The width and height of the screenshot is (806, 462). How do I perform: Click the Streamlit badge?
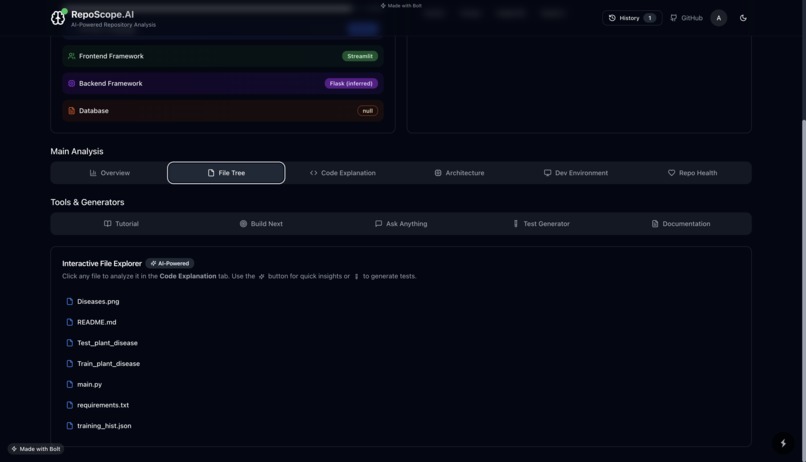[x=360, y=56]
